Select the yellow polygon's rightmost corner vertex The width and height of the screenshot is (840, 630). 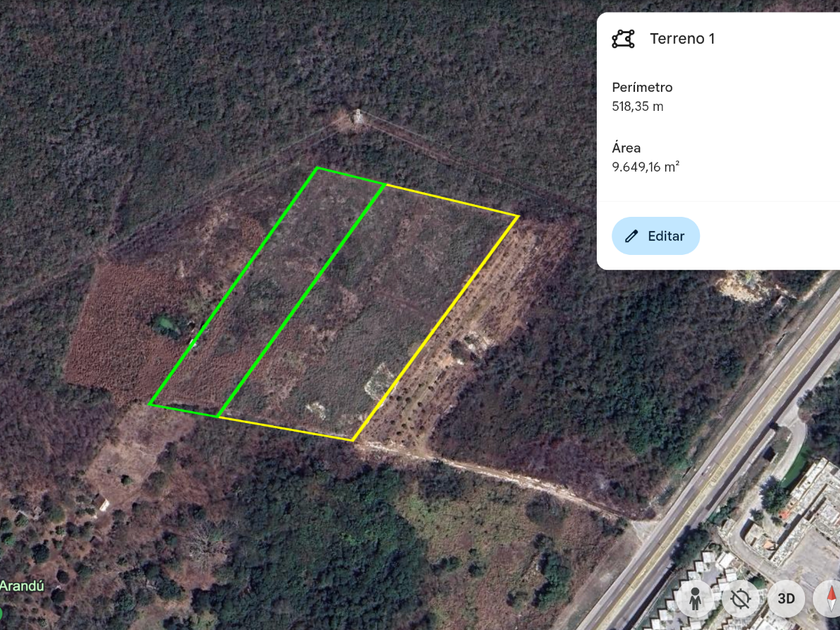coord(518,216)
